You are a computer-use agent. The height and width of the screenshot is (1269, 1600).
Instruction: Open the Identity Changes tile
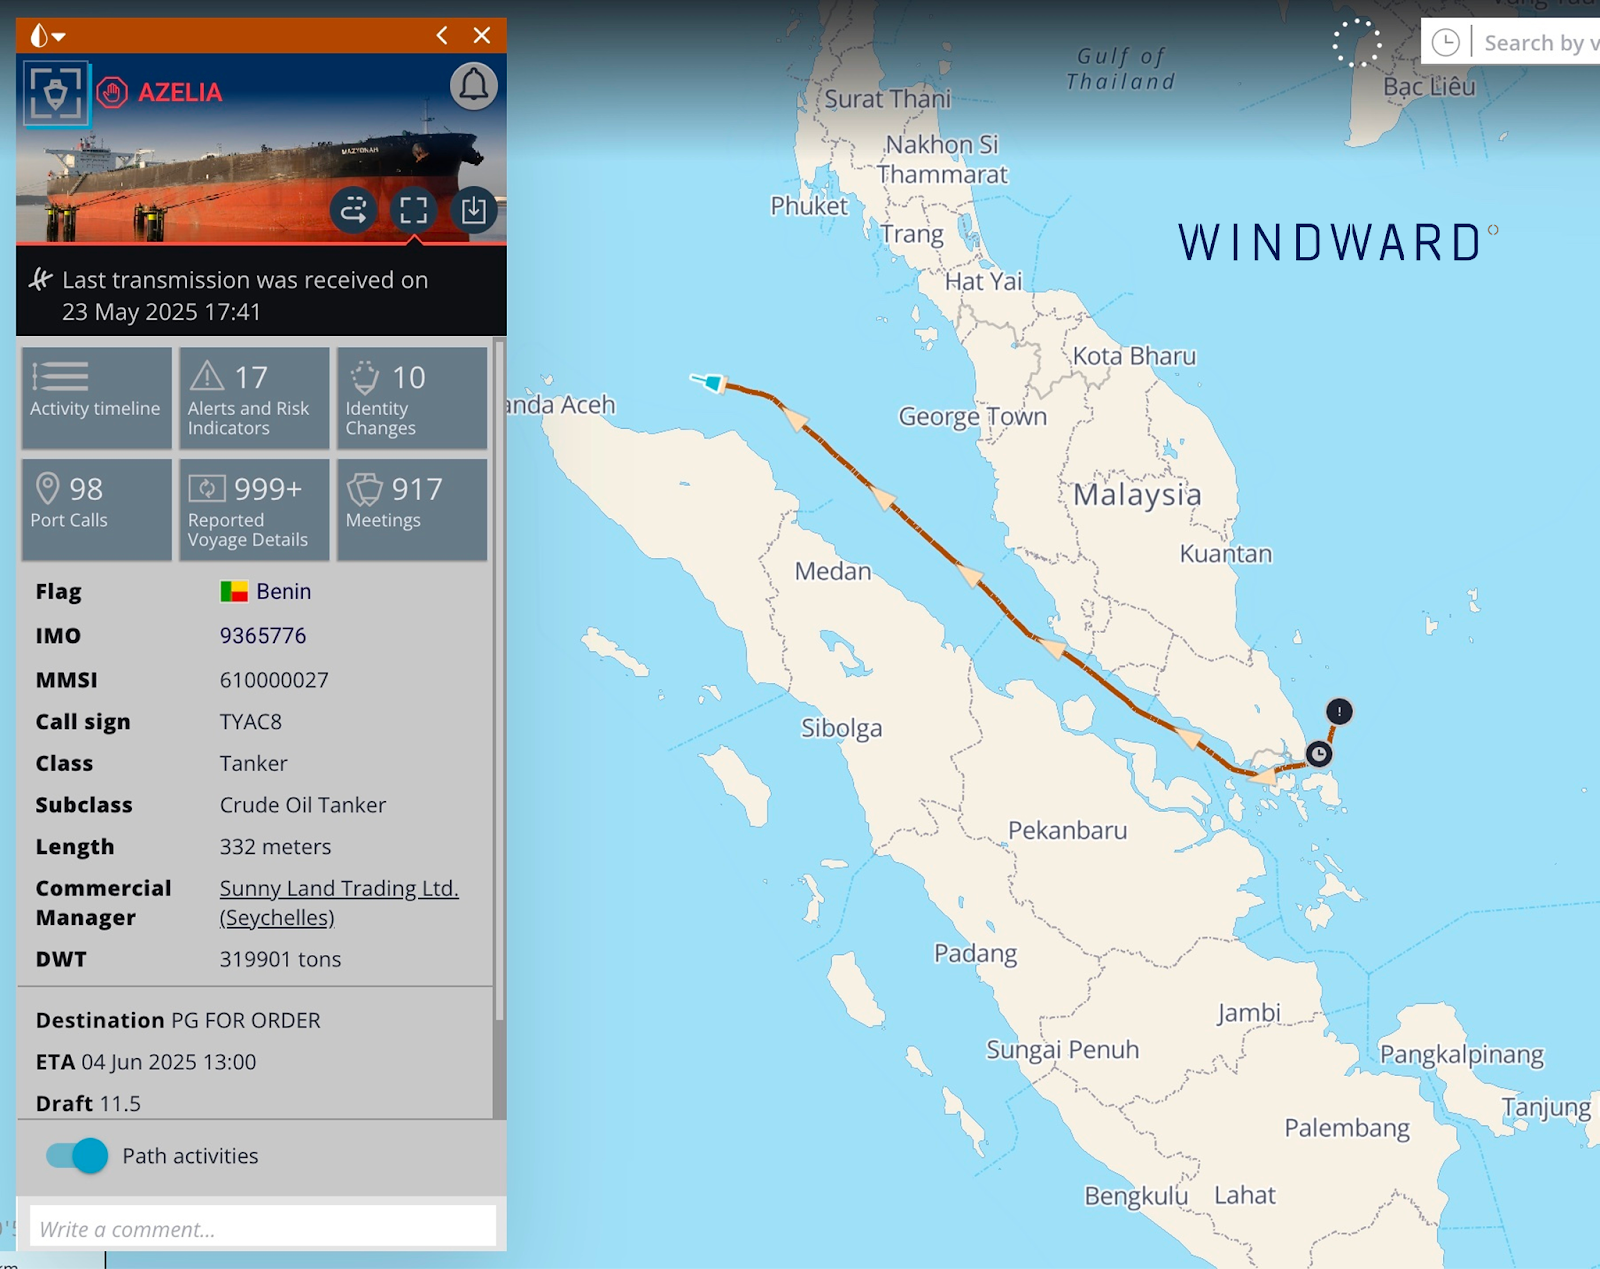[412, 398]
